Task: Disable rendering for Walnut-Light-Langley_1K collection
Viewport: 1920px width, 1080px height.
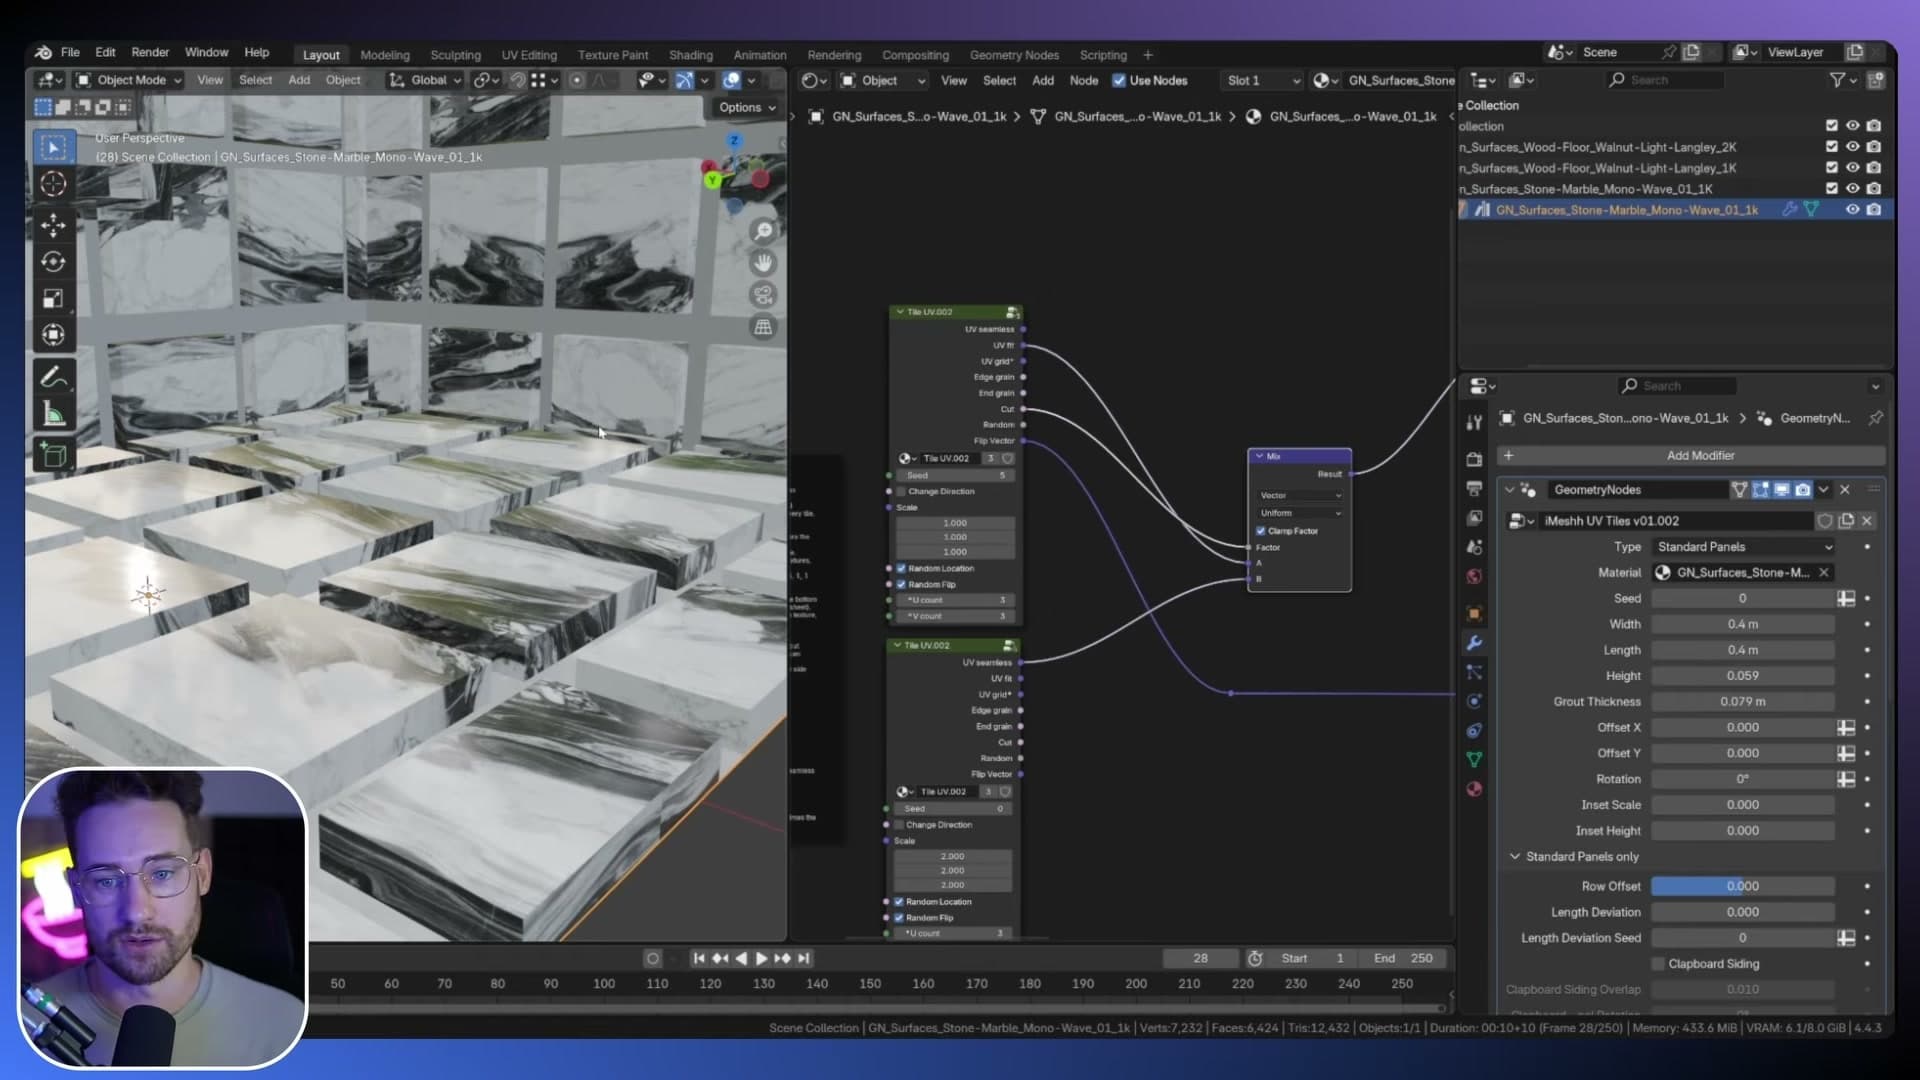Action: pyautogui.click(x=1874, y=168)
